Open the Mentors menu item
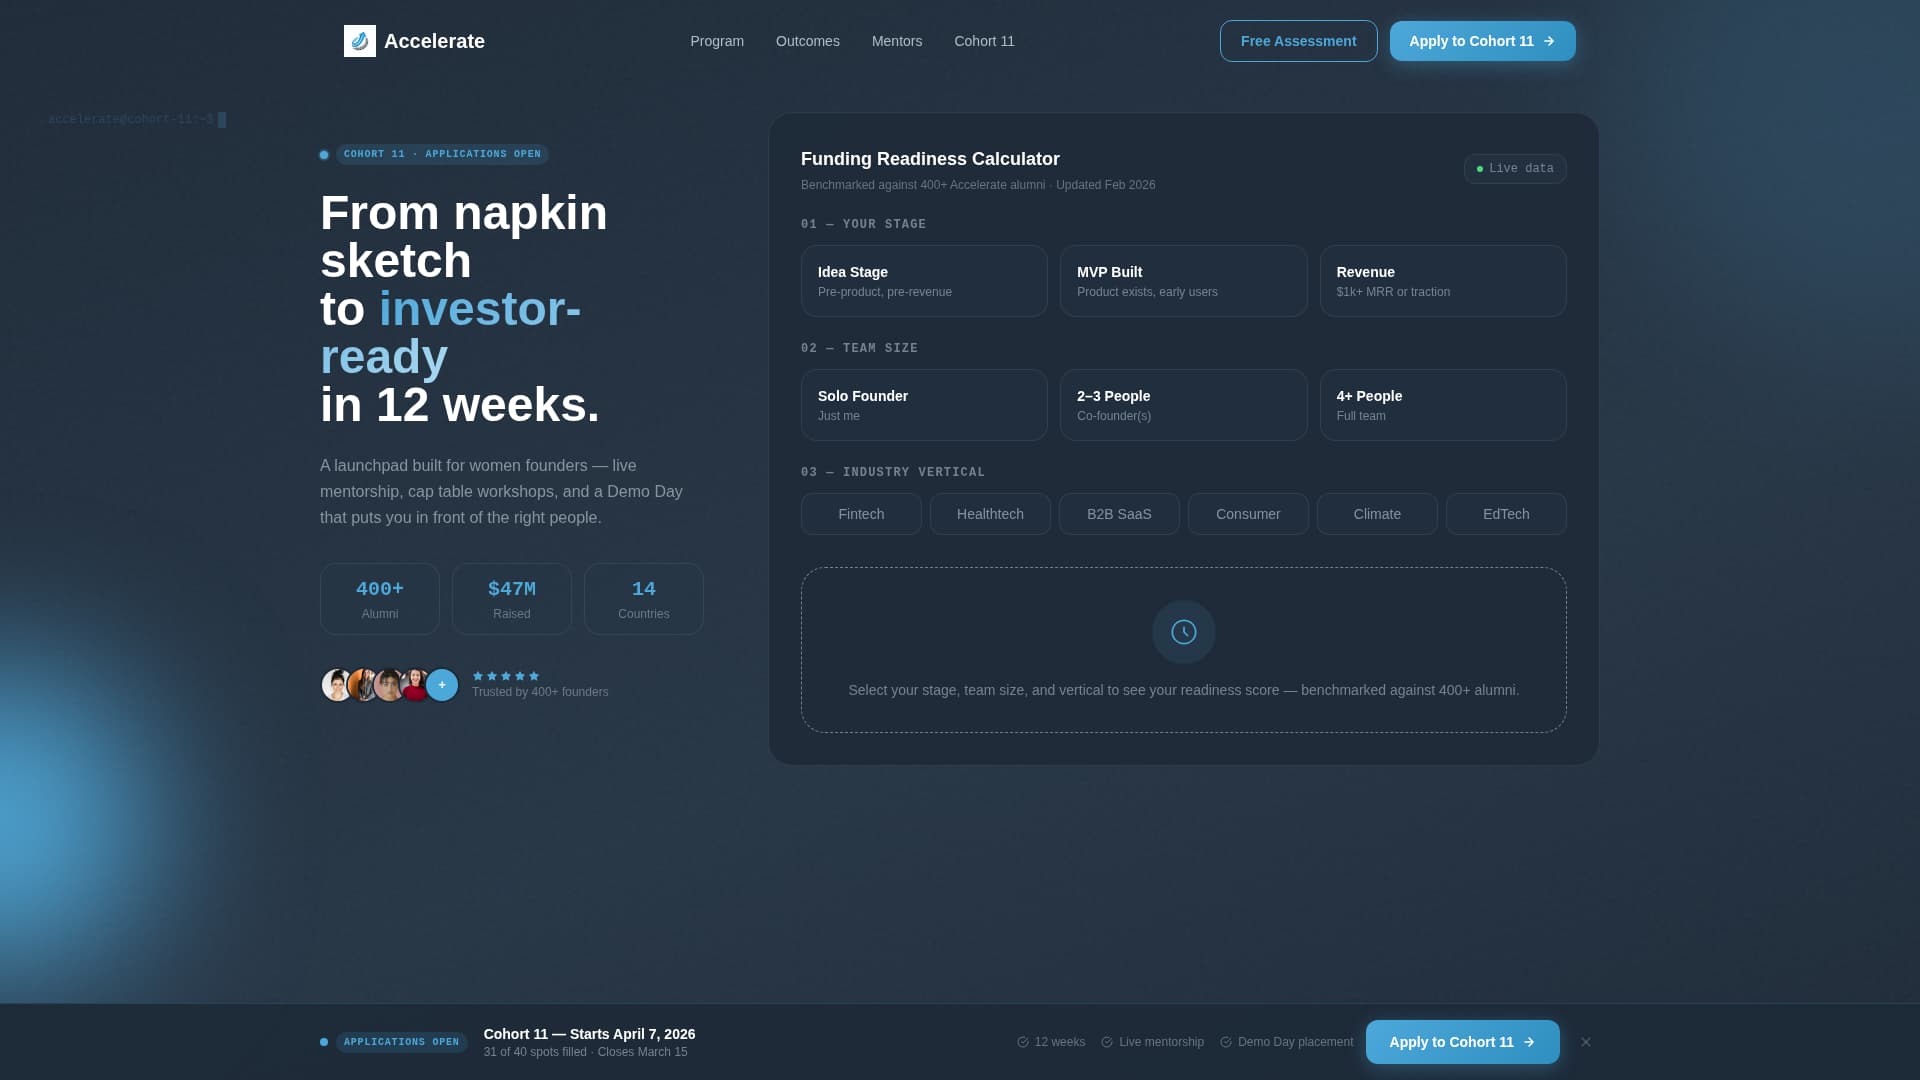 [896, 41]
